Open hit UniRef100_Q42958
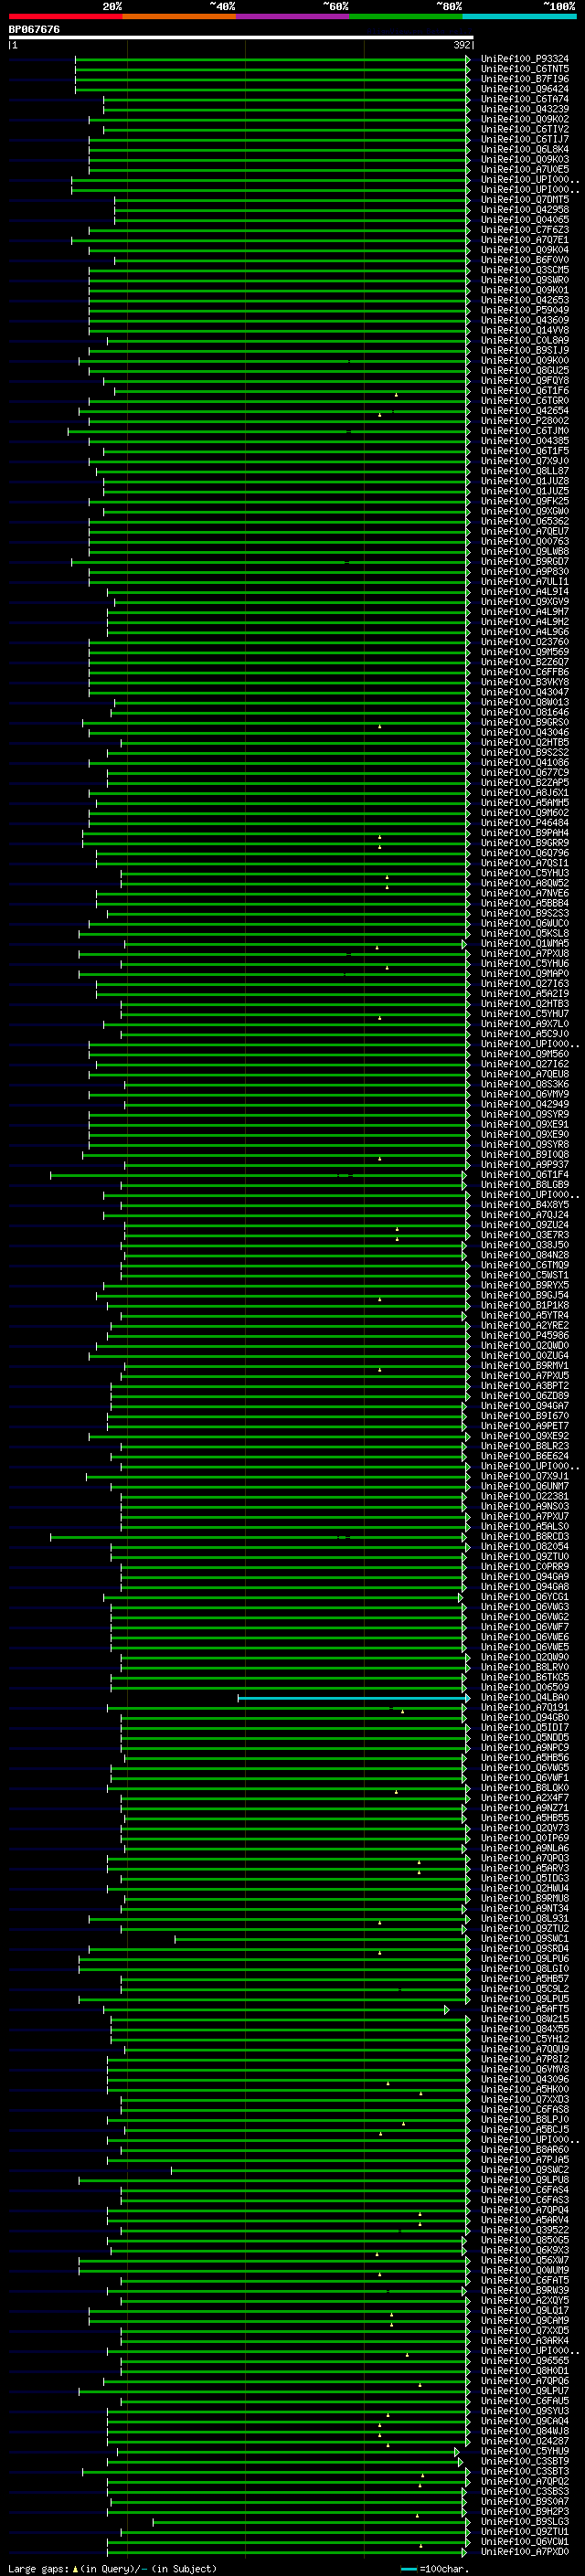This screenshot has width=585, height=2576. click(524, 210)
